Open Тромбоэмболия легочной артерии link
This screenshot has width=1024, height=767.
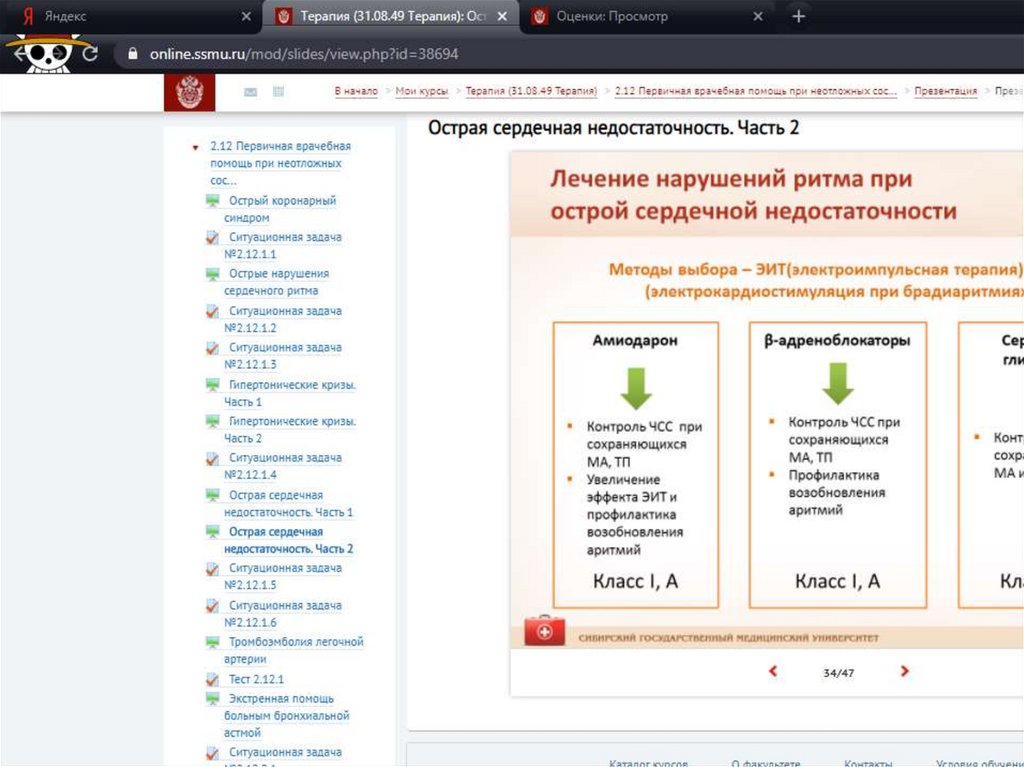[294, 651]
